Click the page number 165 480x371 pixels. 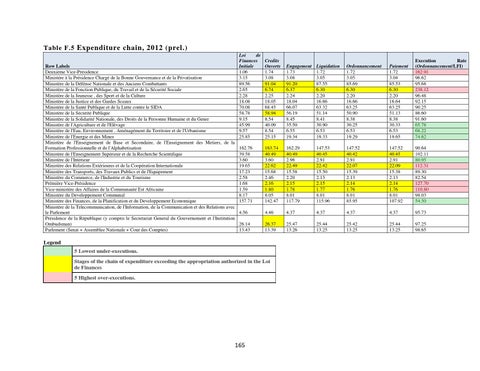point(240,345)
